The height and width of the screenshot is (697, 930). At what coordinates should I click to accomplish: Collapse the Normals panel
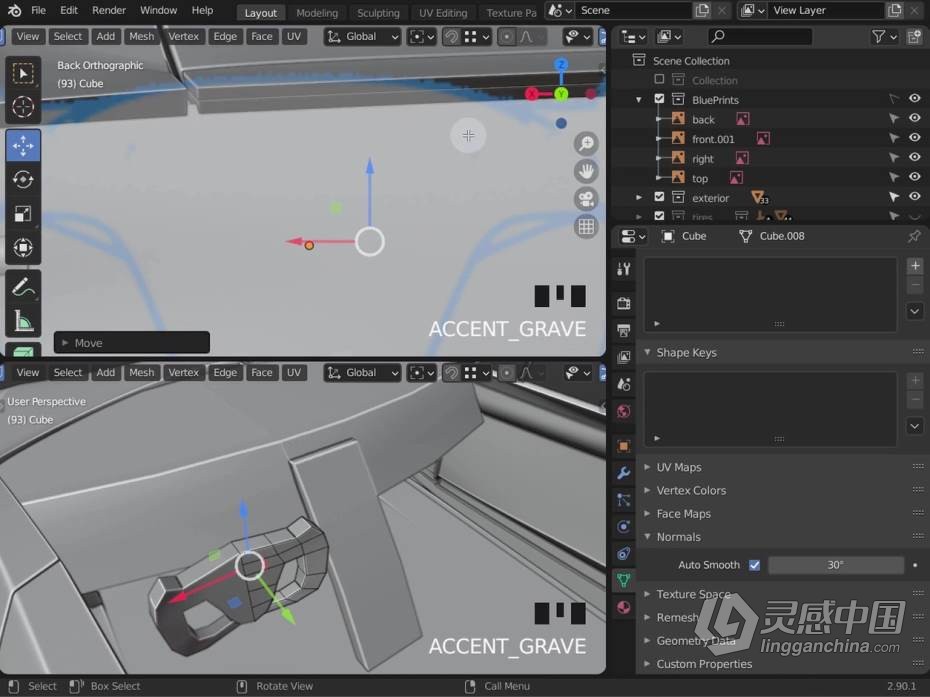point(647,537)
